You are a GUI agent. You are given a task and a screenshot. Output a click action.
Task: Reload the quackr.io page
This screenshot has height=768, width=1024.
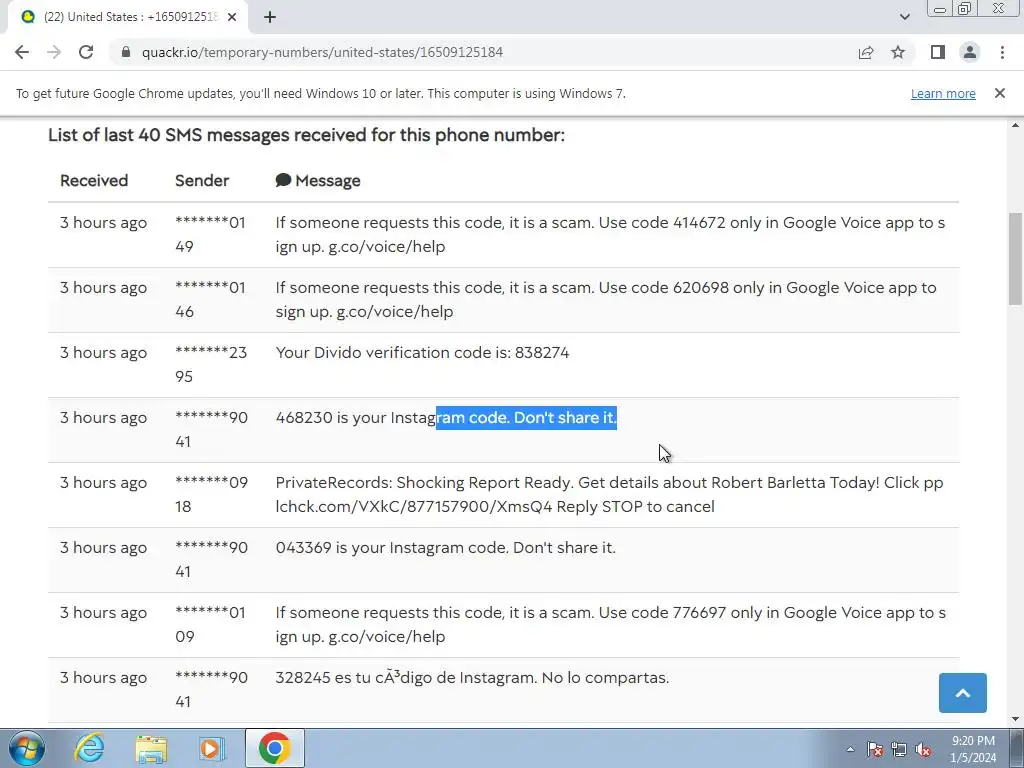click(86, 52)
